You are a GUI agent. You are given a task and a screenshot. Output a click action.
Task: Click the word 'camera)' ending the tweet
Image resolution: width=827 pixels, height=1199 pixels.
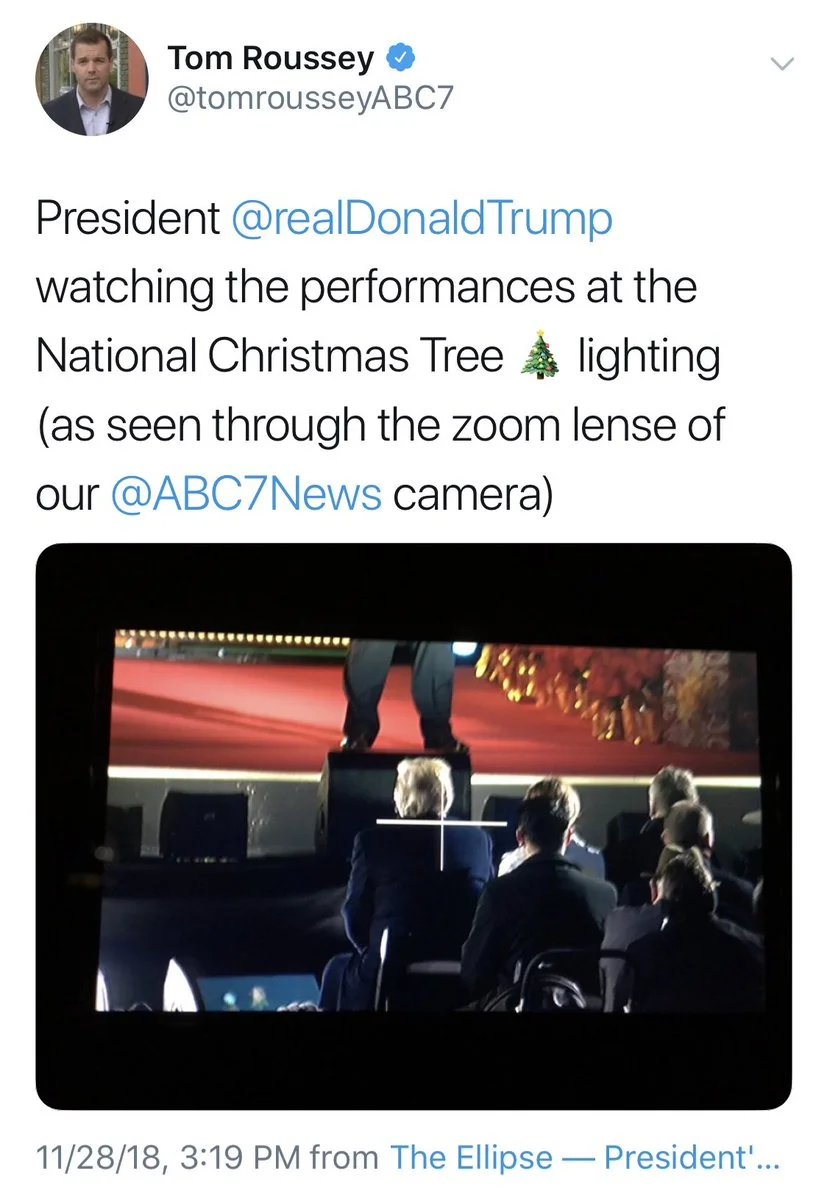pyautogui.click(x=472, y=495)
